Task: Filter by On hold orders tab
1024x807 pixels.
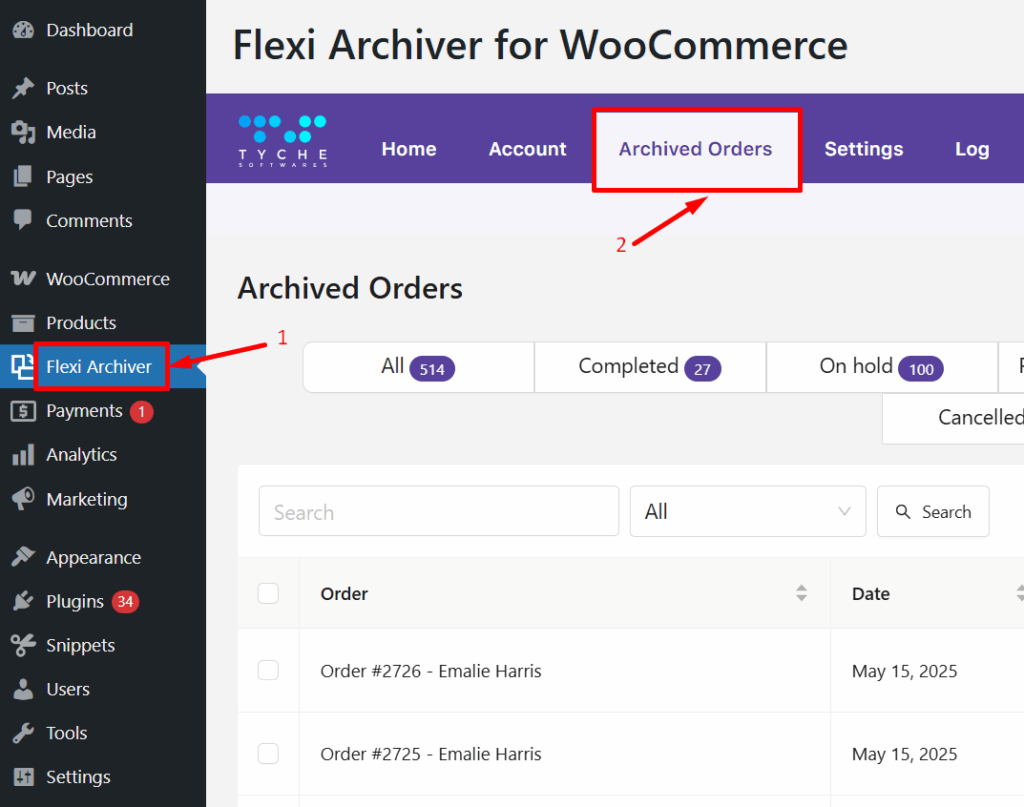Action: [882, 367]
